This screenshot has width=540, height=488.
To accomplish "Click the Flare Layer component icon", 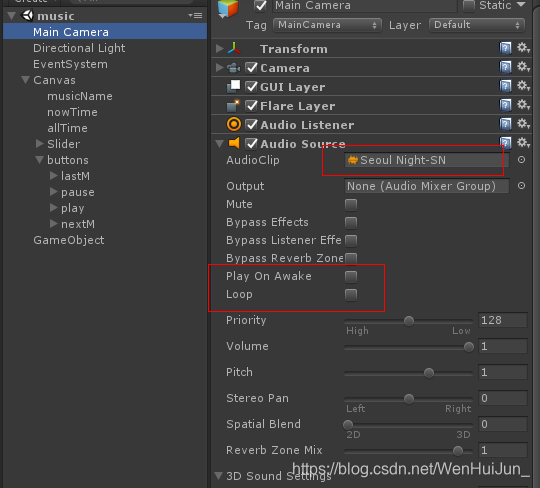I will pos(233,106).
